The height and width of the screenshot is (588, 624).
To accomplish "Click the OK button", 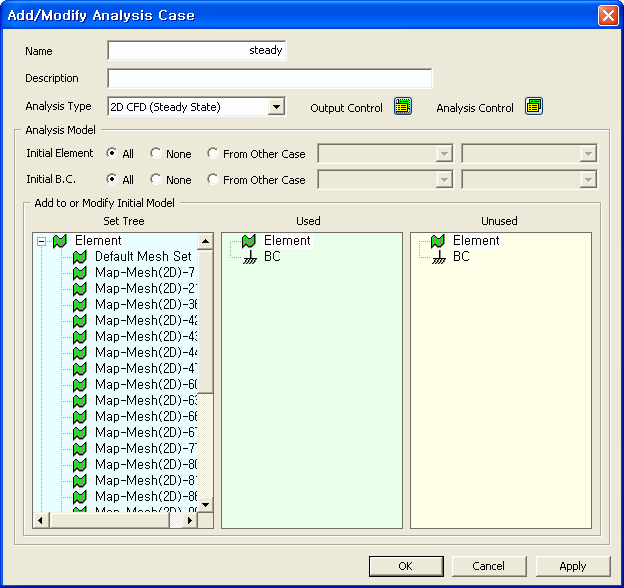I will pyautogui.click(x=405, y=566).
